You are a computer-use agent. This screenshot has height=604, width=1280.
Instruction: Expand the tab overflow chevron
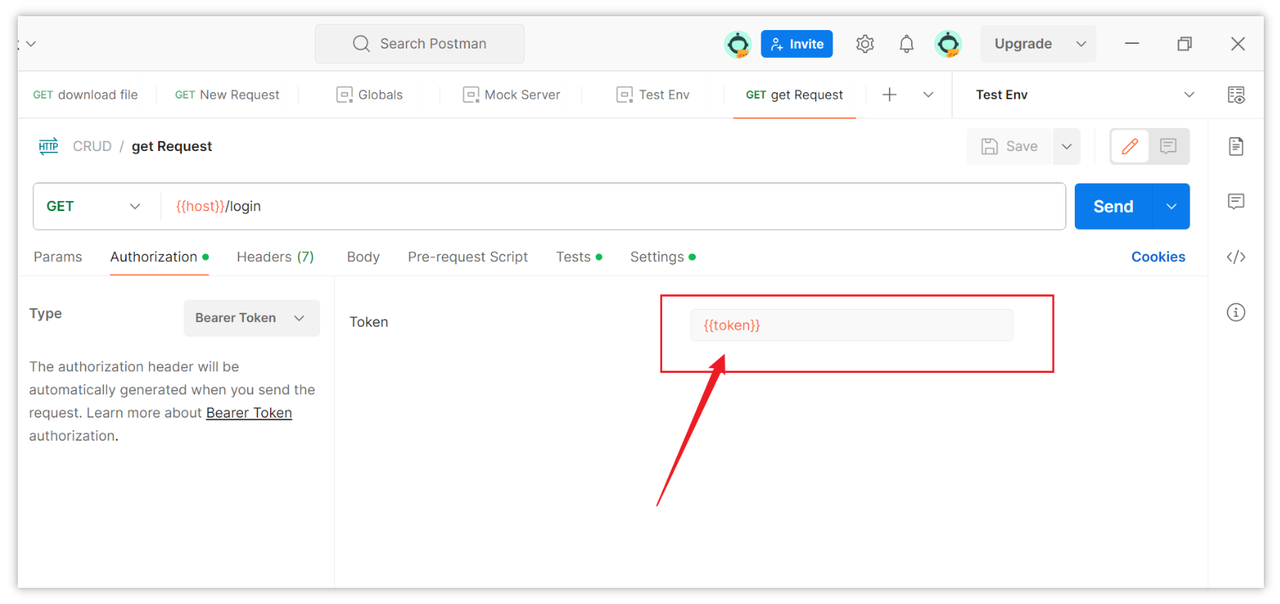tap(928, 95)
